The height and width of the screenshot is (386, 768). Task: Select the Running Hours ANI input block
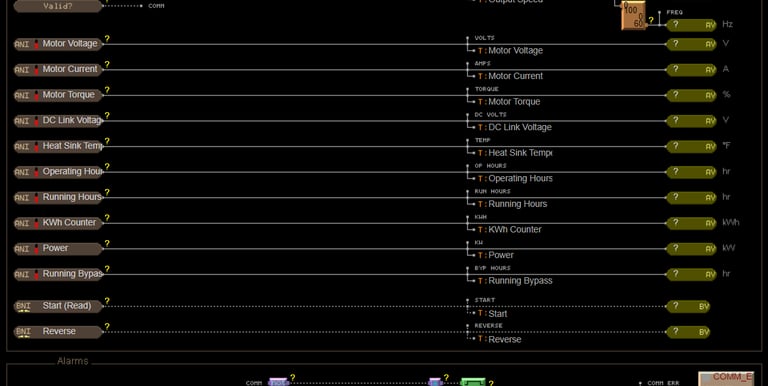point(58,197)
